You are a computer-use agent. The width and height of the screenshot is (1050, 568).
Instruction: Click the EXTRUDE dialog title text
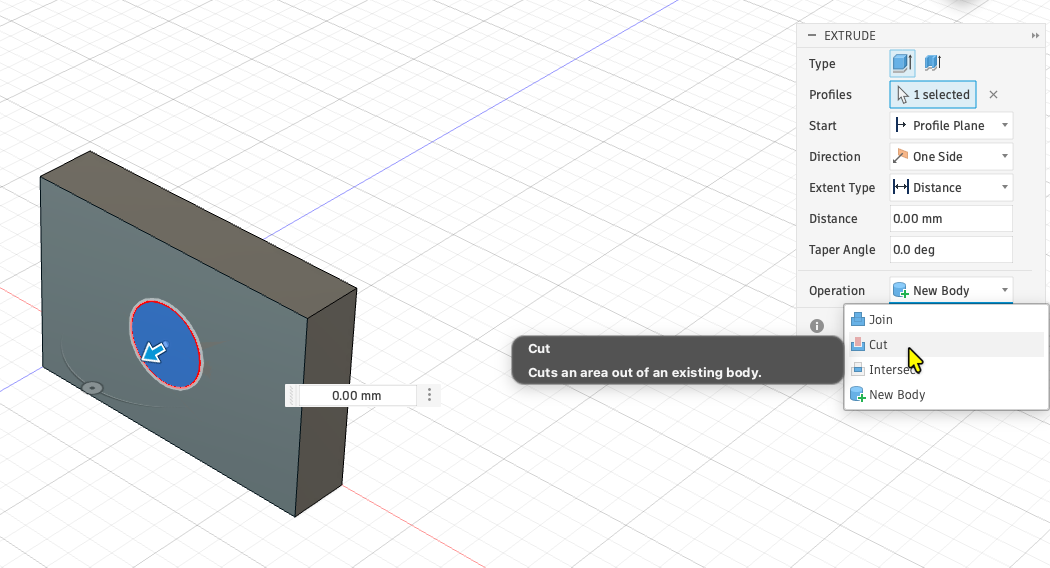click(850, 36)
